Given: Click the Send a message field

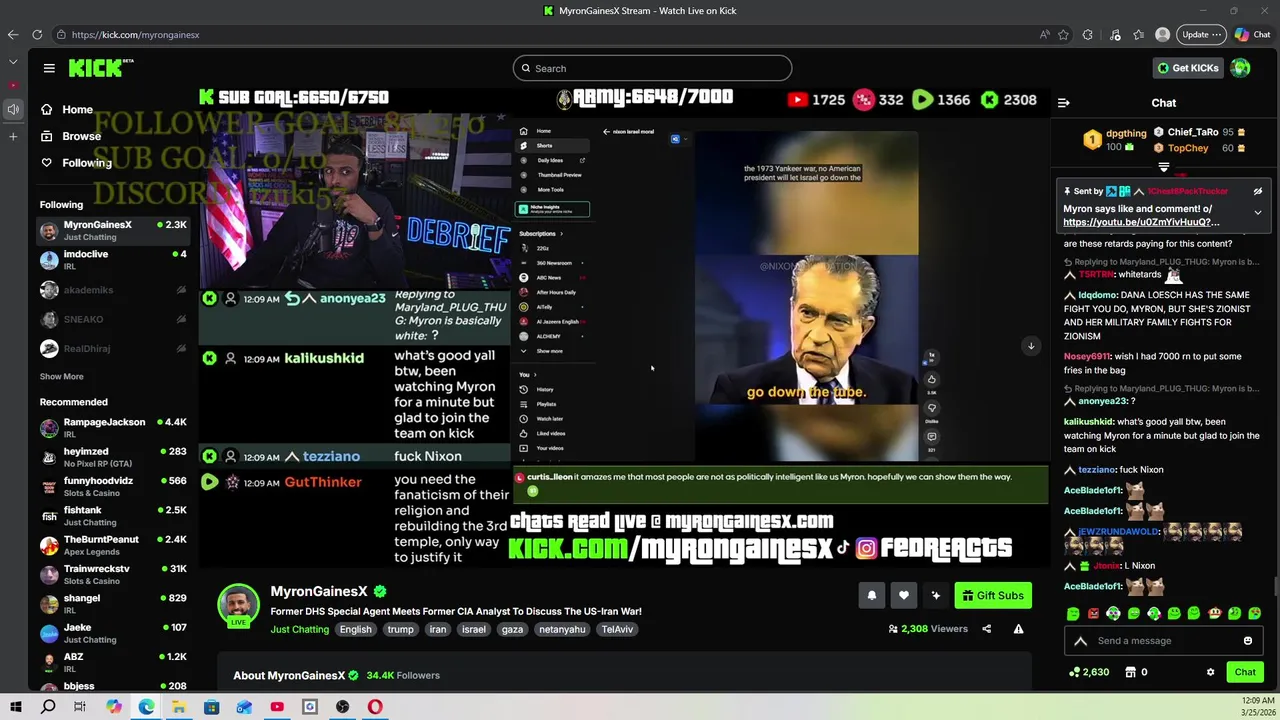Looking at the screenshot, I should click(x=1166, y=641).
